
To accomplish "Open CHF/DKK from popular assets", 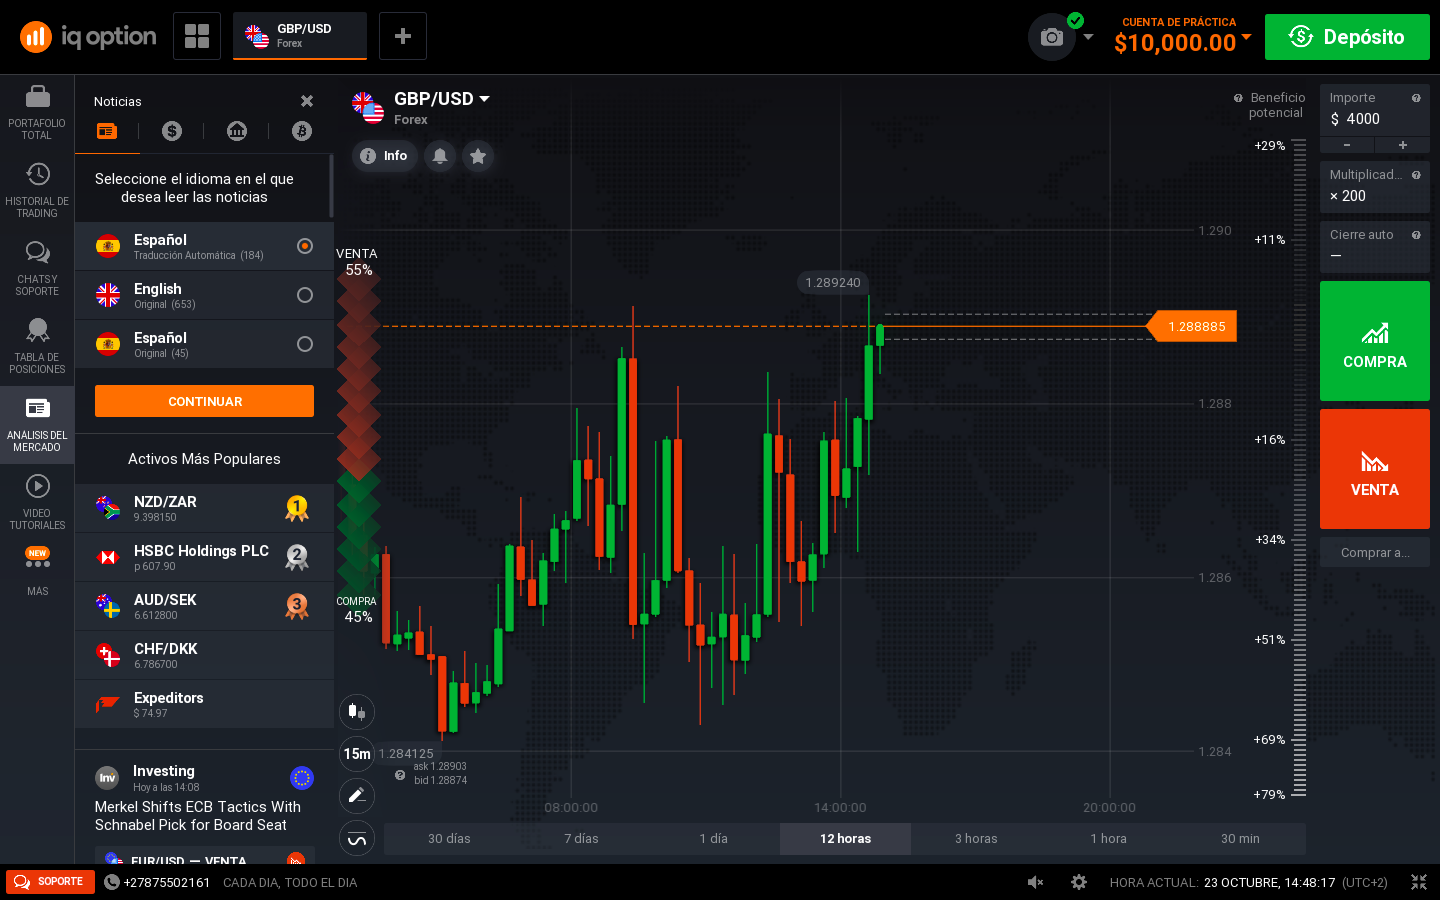I will (204, 655).
